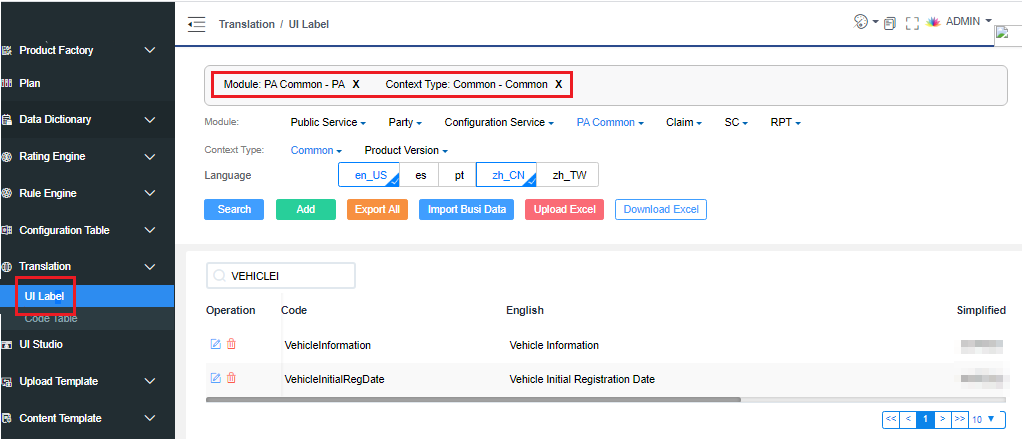Open the ADMIN user menu
This screenshot has height=439, width=1025.
click(x=967, y=22)
